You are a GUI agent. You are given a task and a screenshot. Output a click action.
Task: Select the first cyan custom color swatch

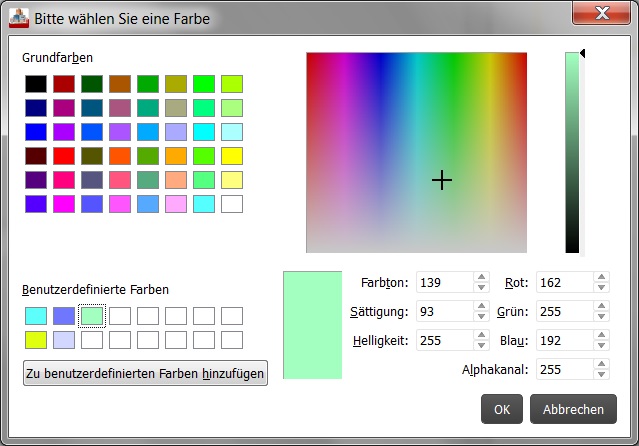[x=36, y=315]
